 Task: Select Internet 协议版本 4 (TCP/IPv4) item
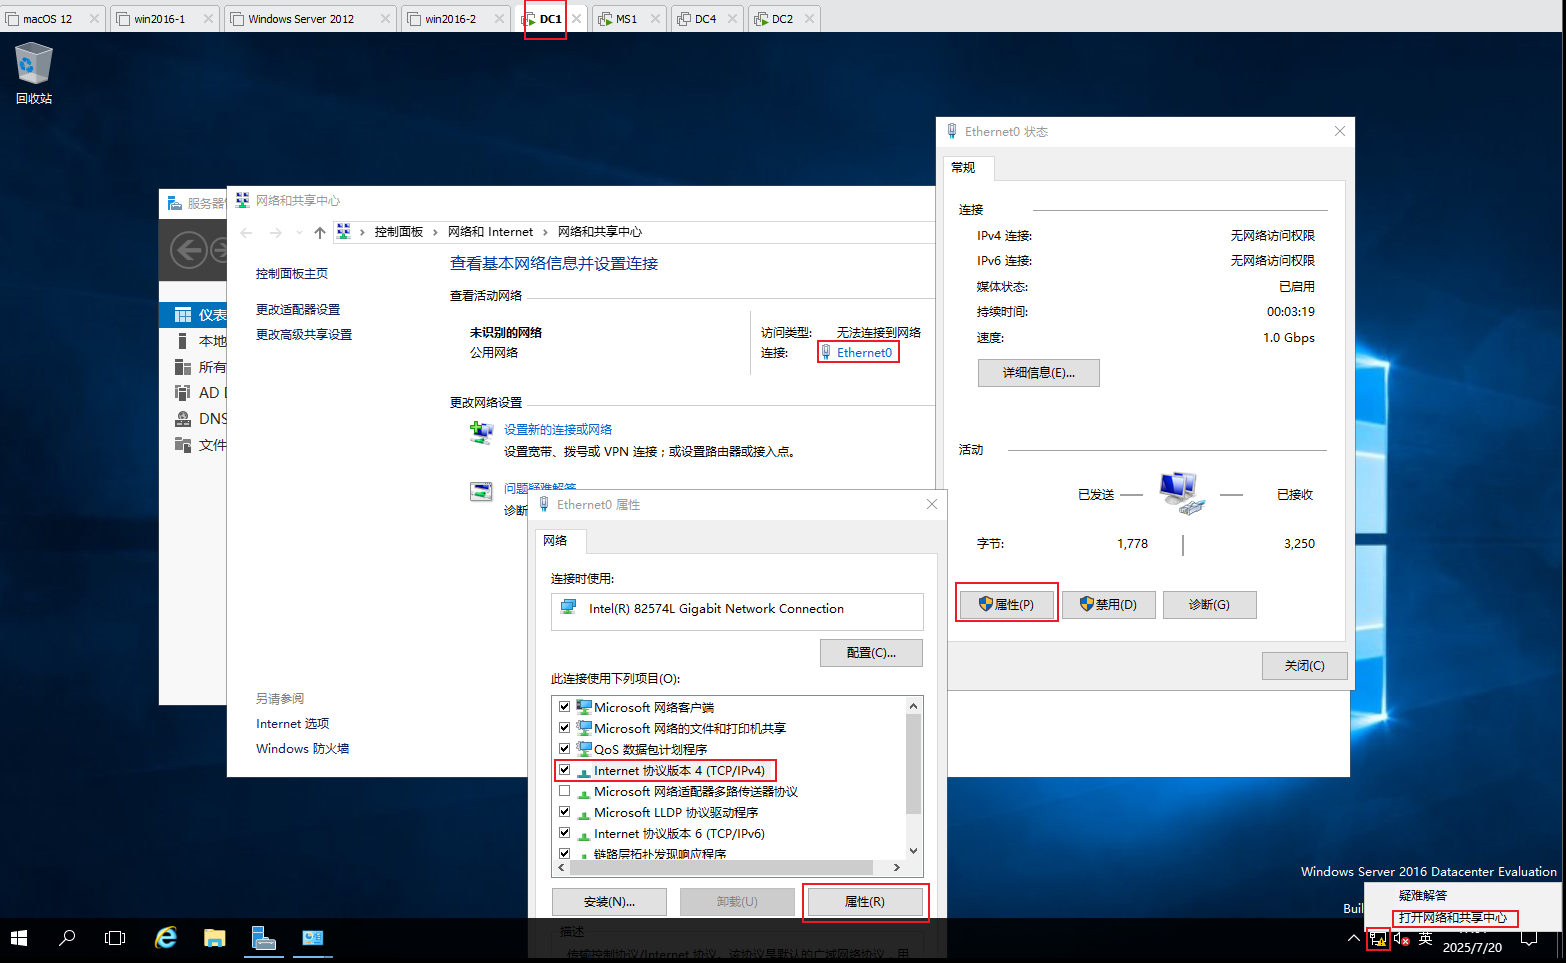pyautogui.click(x=679, y=771)
